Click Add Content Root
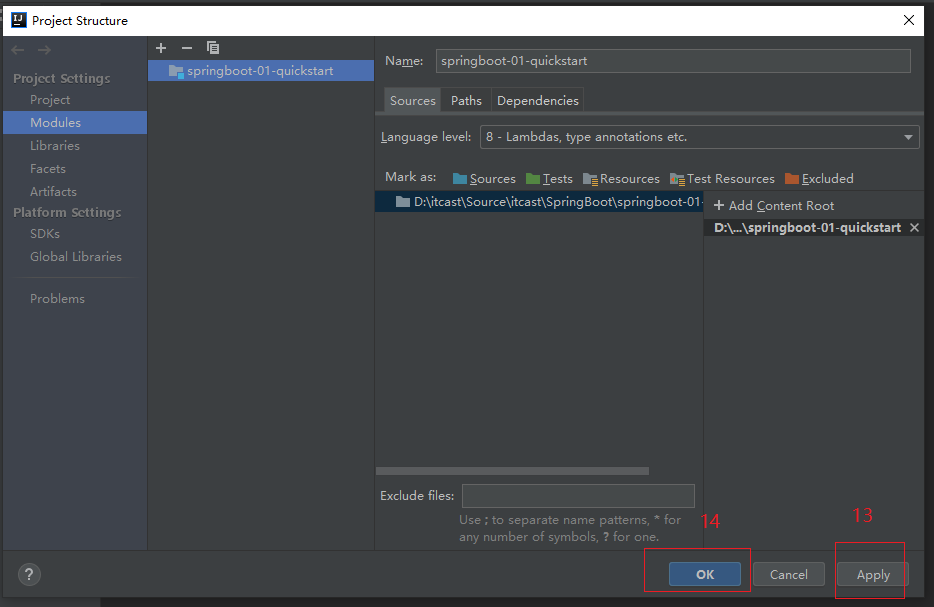This screenshot has width=934, height=607. [x=773, y=206]
